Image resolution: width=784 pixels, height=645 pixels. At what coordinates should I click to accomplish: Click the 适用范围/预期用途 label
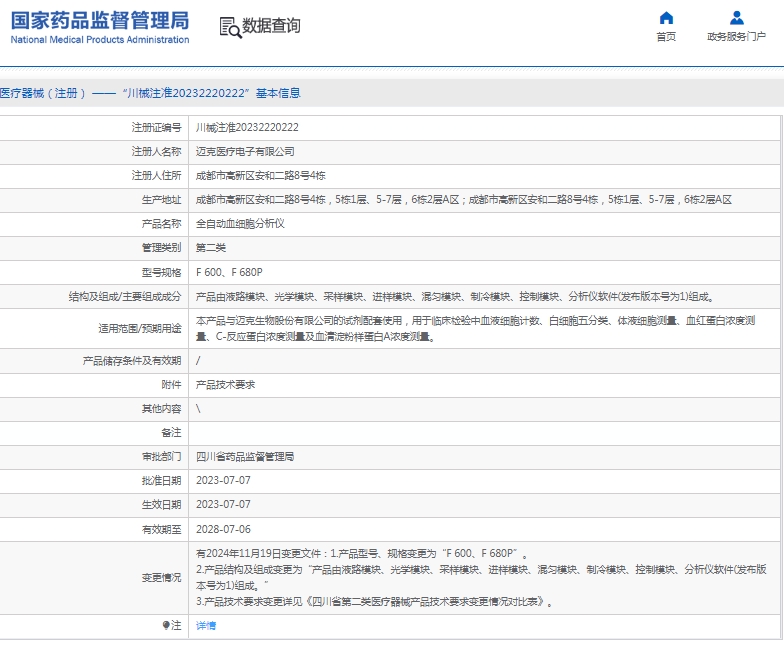[x=140, y=328]
